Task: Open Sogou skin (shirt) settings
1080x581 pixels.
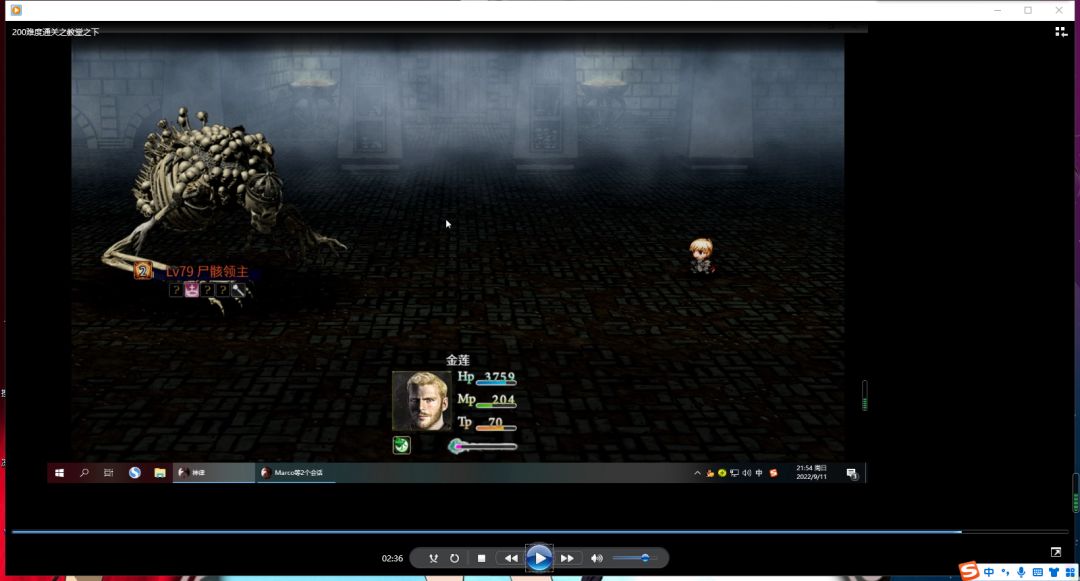Action: tap(1054, 573)
